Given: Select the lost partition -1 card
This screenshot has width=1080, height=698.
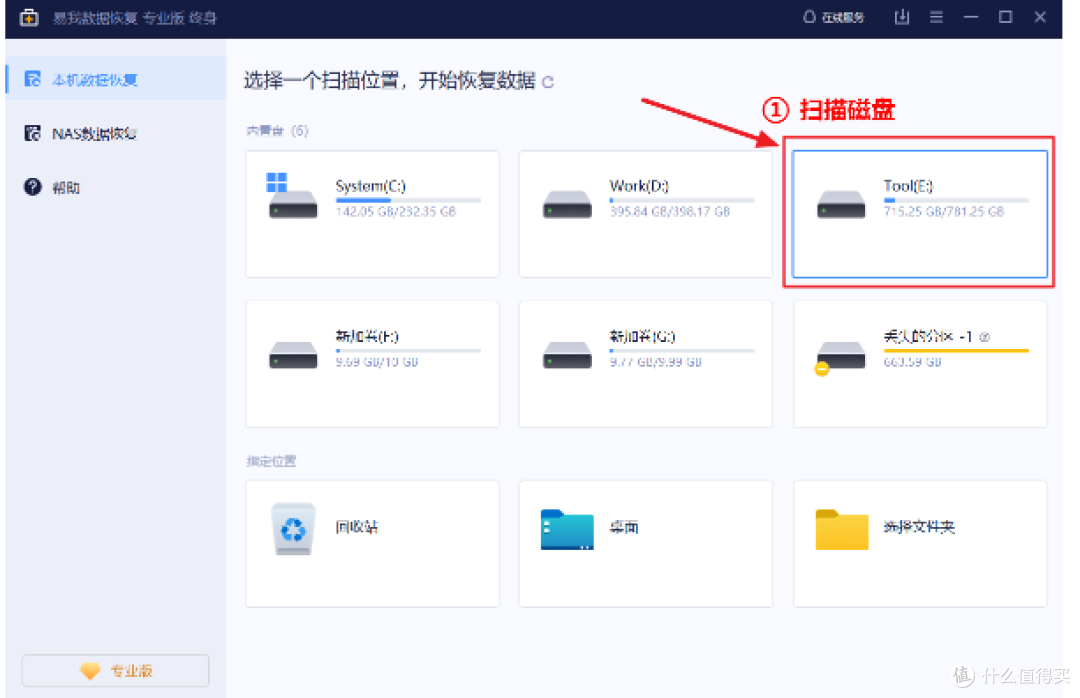Looking at the screenshot, I should tap(920, 364).
